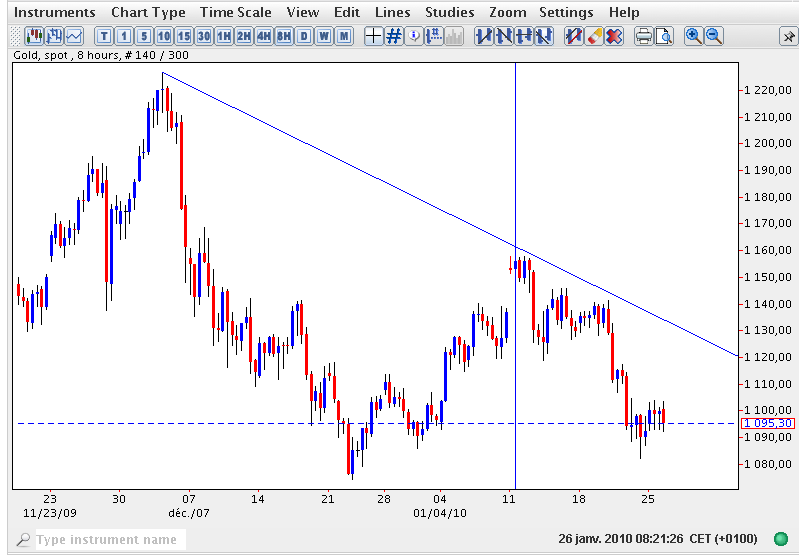Image resolution: width=799 pixels, height=559 pixels.
Task: Select the 8H time scale button
Action: tap(284, 36)
